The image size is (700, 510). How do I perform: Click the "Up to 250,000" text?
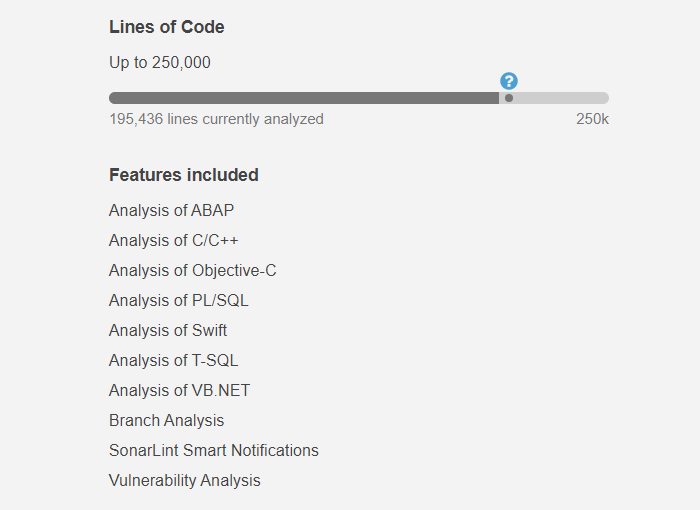coord(160,62)
